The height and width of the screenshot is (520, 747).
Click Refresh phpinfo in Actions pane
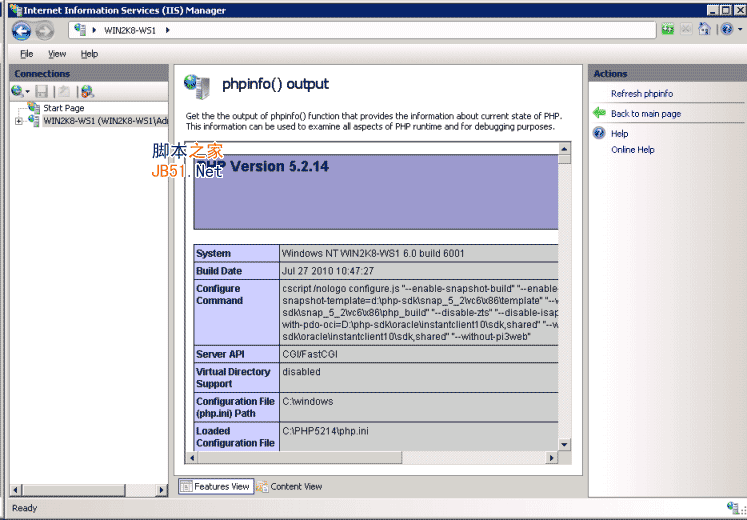pos(642,93)
